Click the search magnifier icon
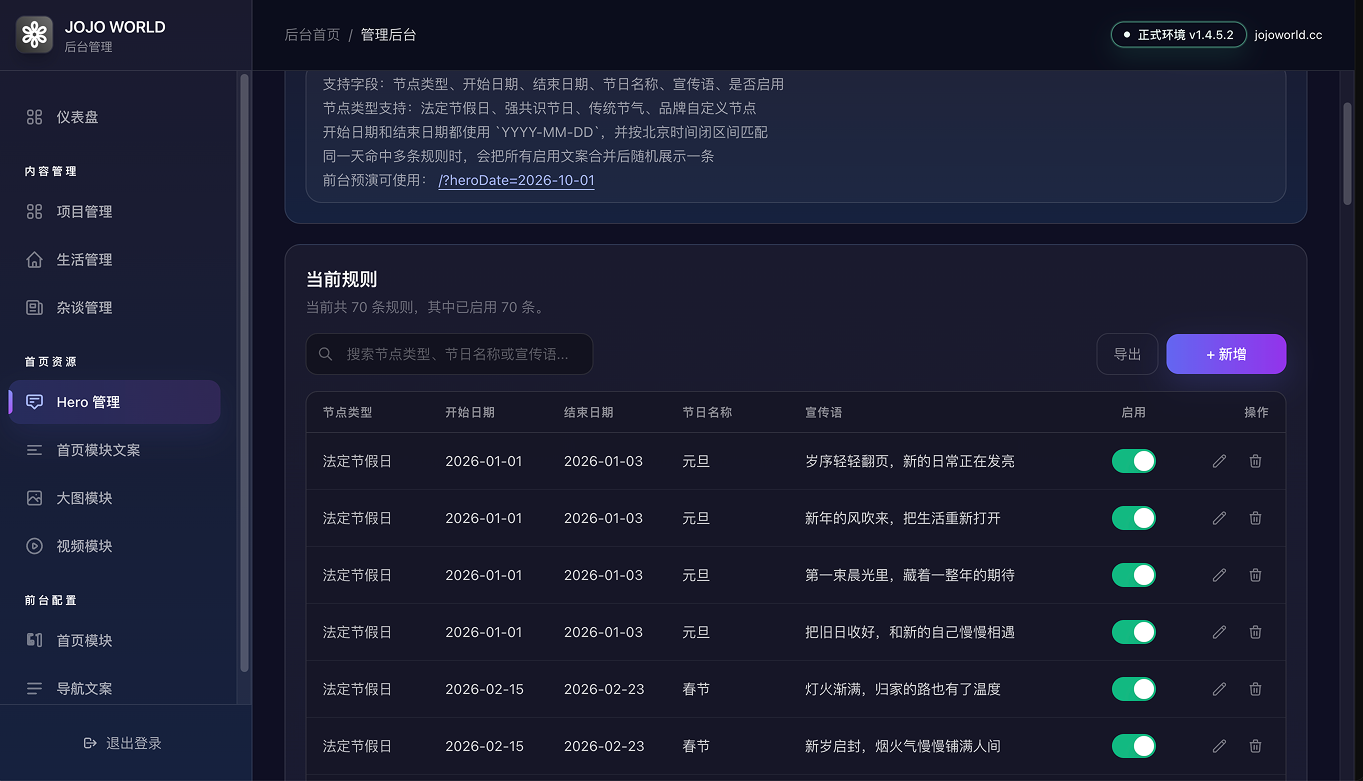 tap(326, 354)
